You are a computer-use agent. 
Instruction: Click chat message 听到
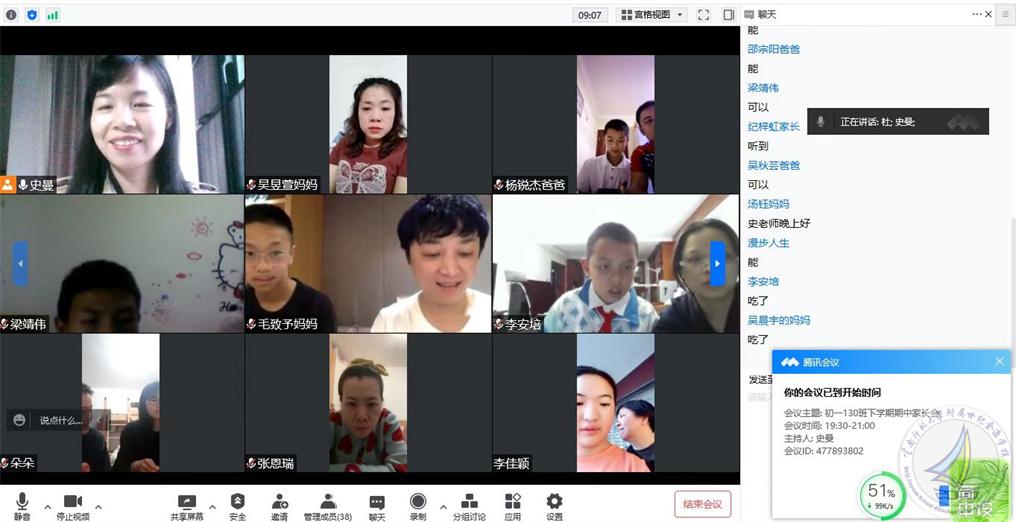point(758,146)
